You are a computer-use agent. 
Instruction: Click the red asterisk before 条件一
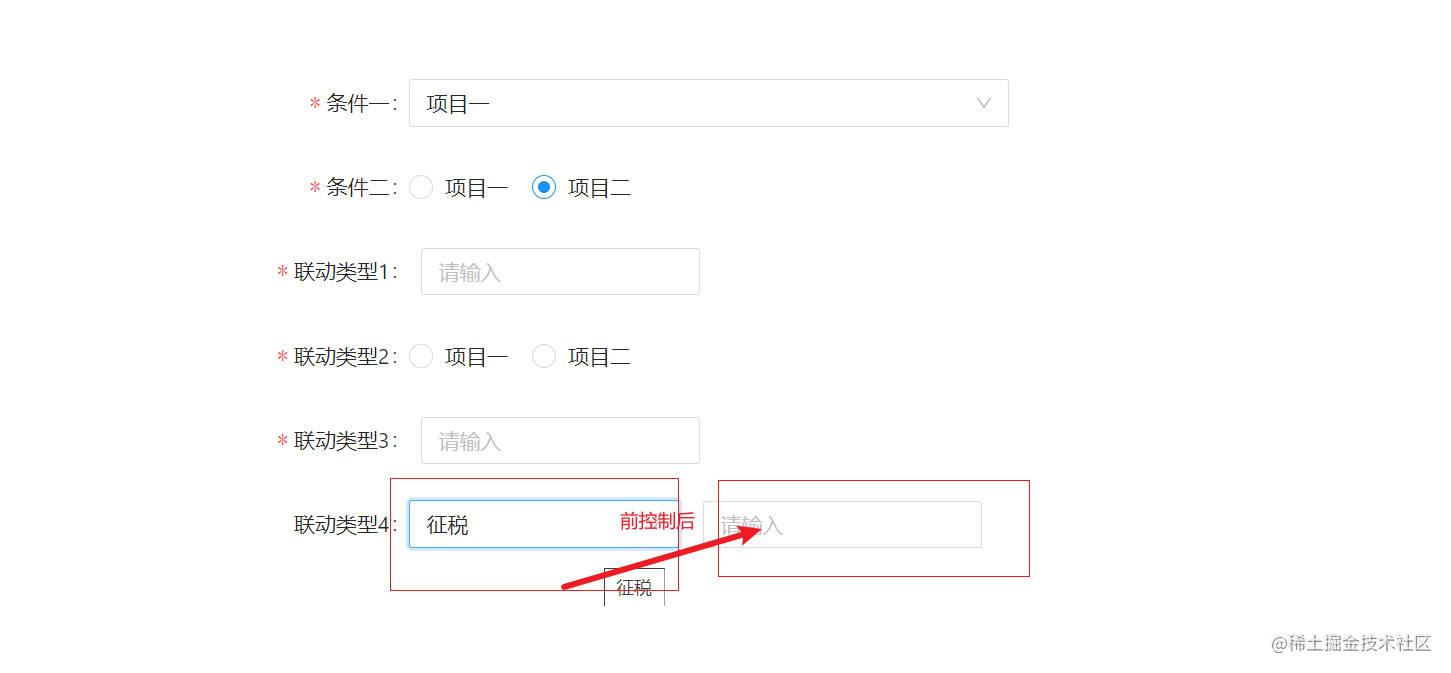point(313,103)
